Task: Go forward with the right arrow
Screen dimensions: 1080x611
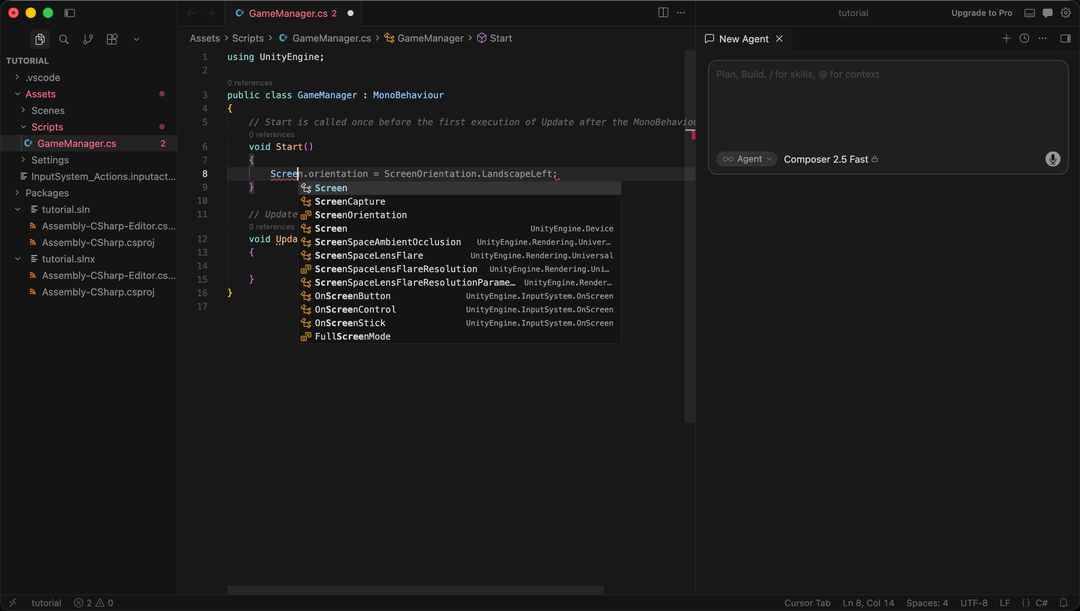Action: 210,13
